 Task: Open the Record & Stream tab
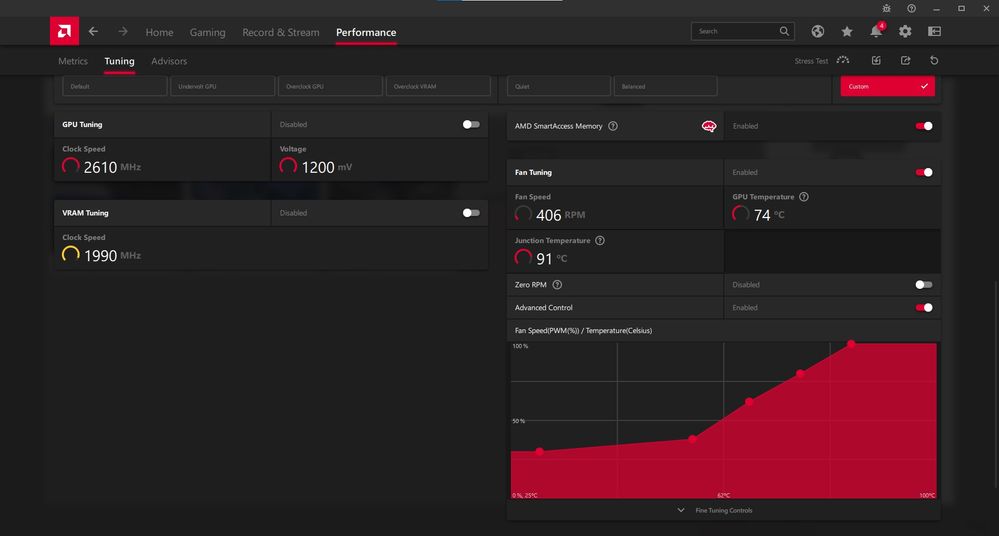click(x=281, y=32)
